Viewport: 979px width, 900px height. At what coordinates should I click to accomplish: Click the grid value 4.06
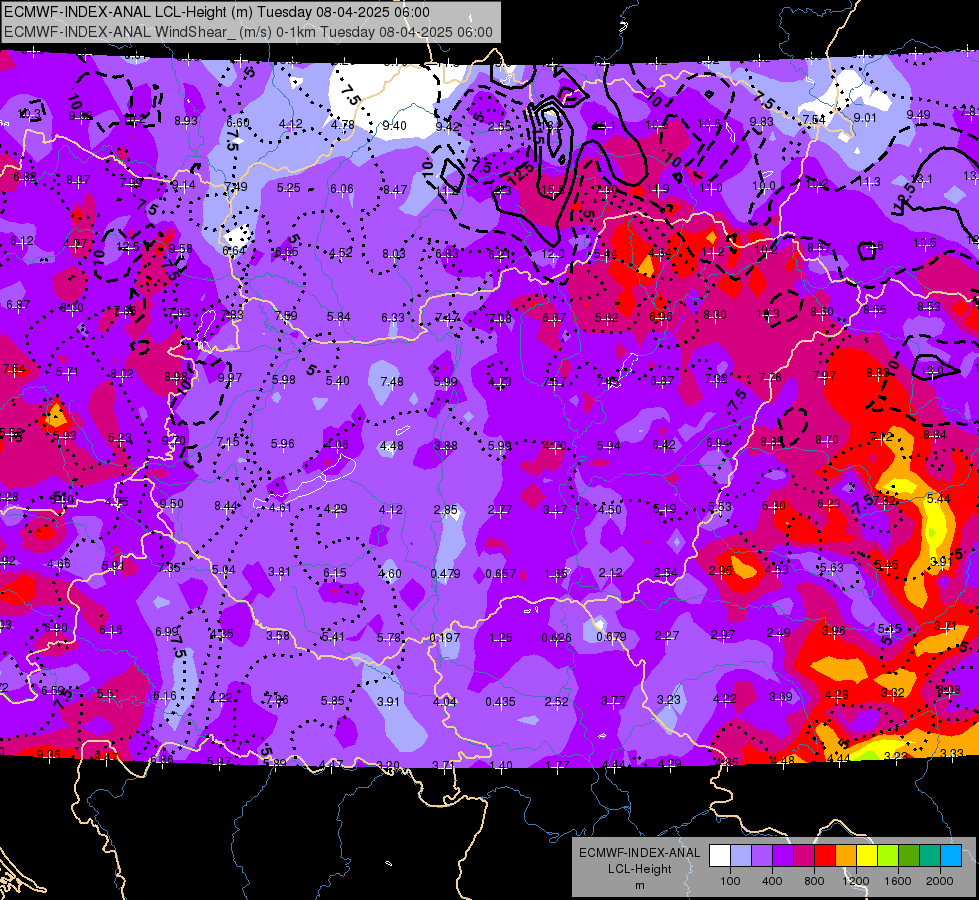click(x=337, y=445)
